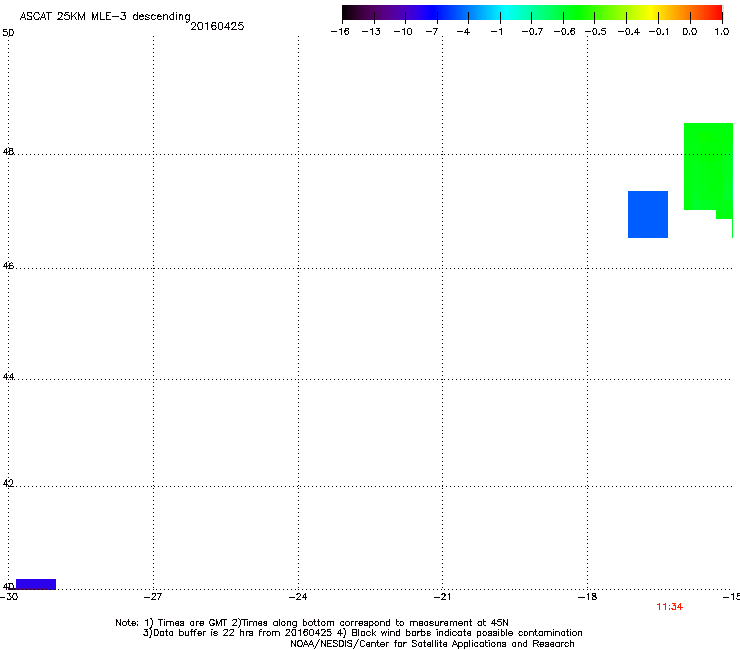This screenshot has height=650, width=740.
Task: Click the color bar label 0.0
Action: pyautogui.click(x=690, y=32)
